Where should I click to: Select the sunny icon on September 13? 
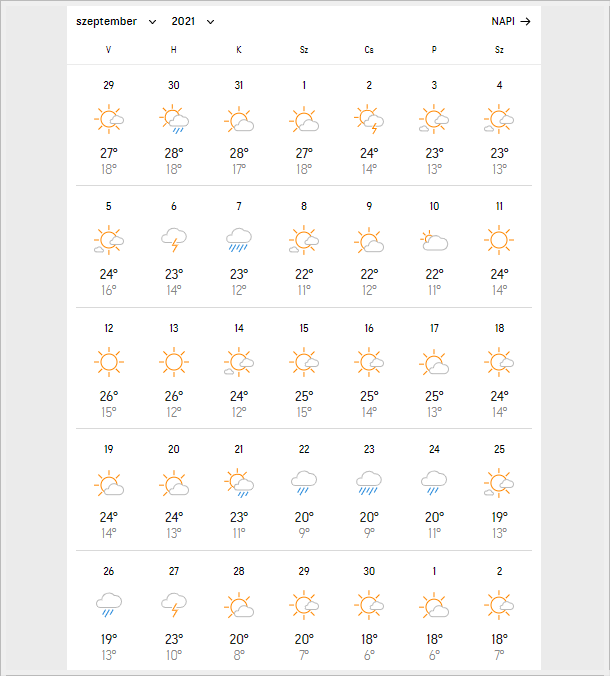[174, 362]
